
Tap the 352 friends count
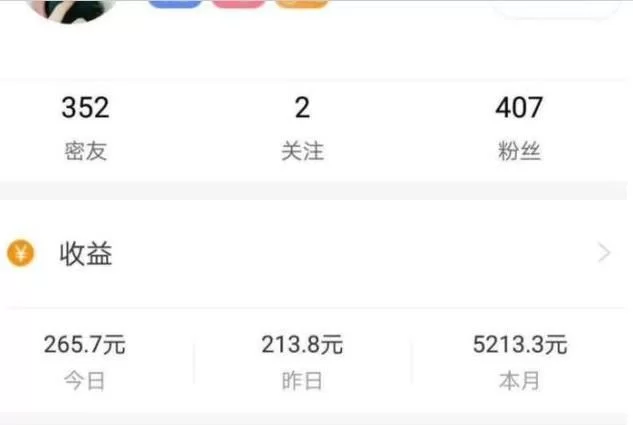pos(85,108)
